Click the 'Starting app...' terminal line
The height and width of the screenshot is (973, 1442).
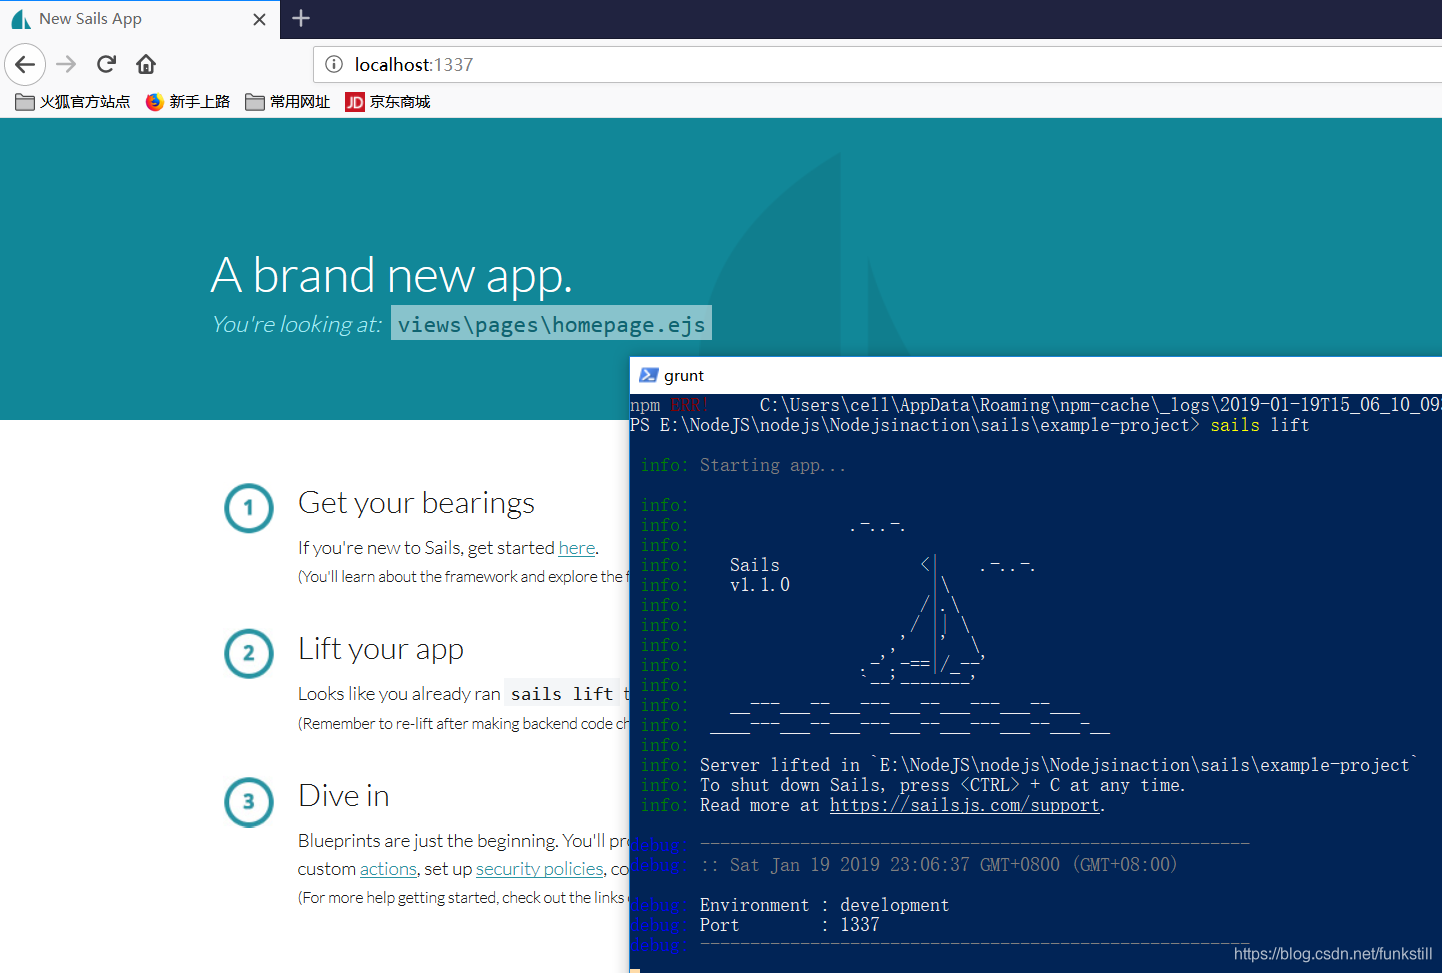(x=773, y=466)
